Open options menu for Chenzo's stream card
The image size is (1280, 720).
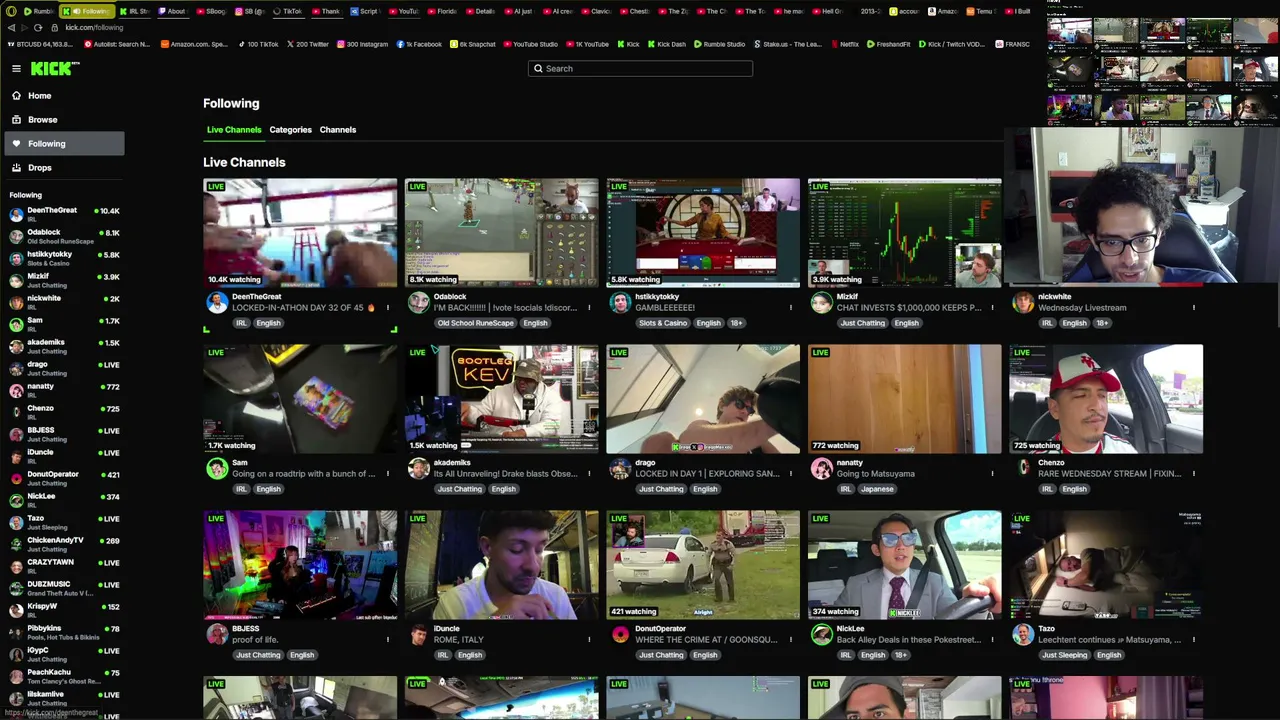(x=1194, y=474)
